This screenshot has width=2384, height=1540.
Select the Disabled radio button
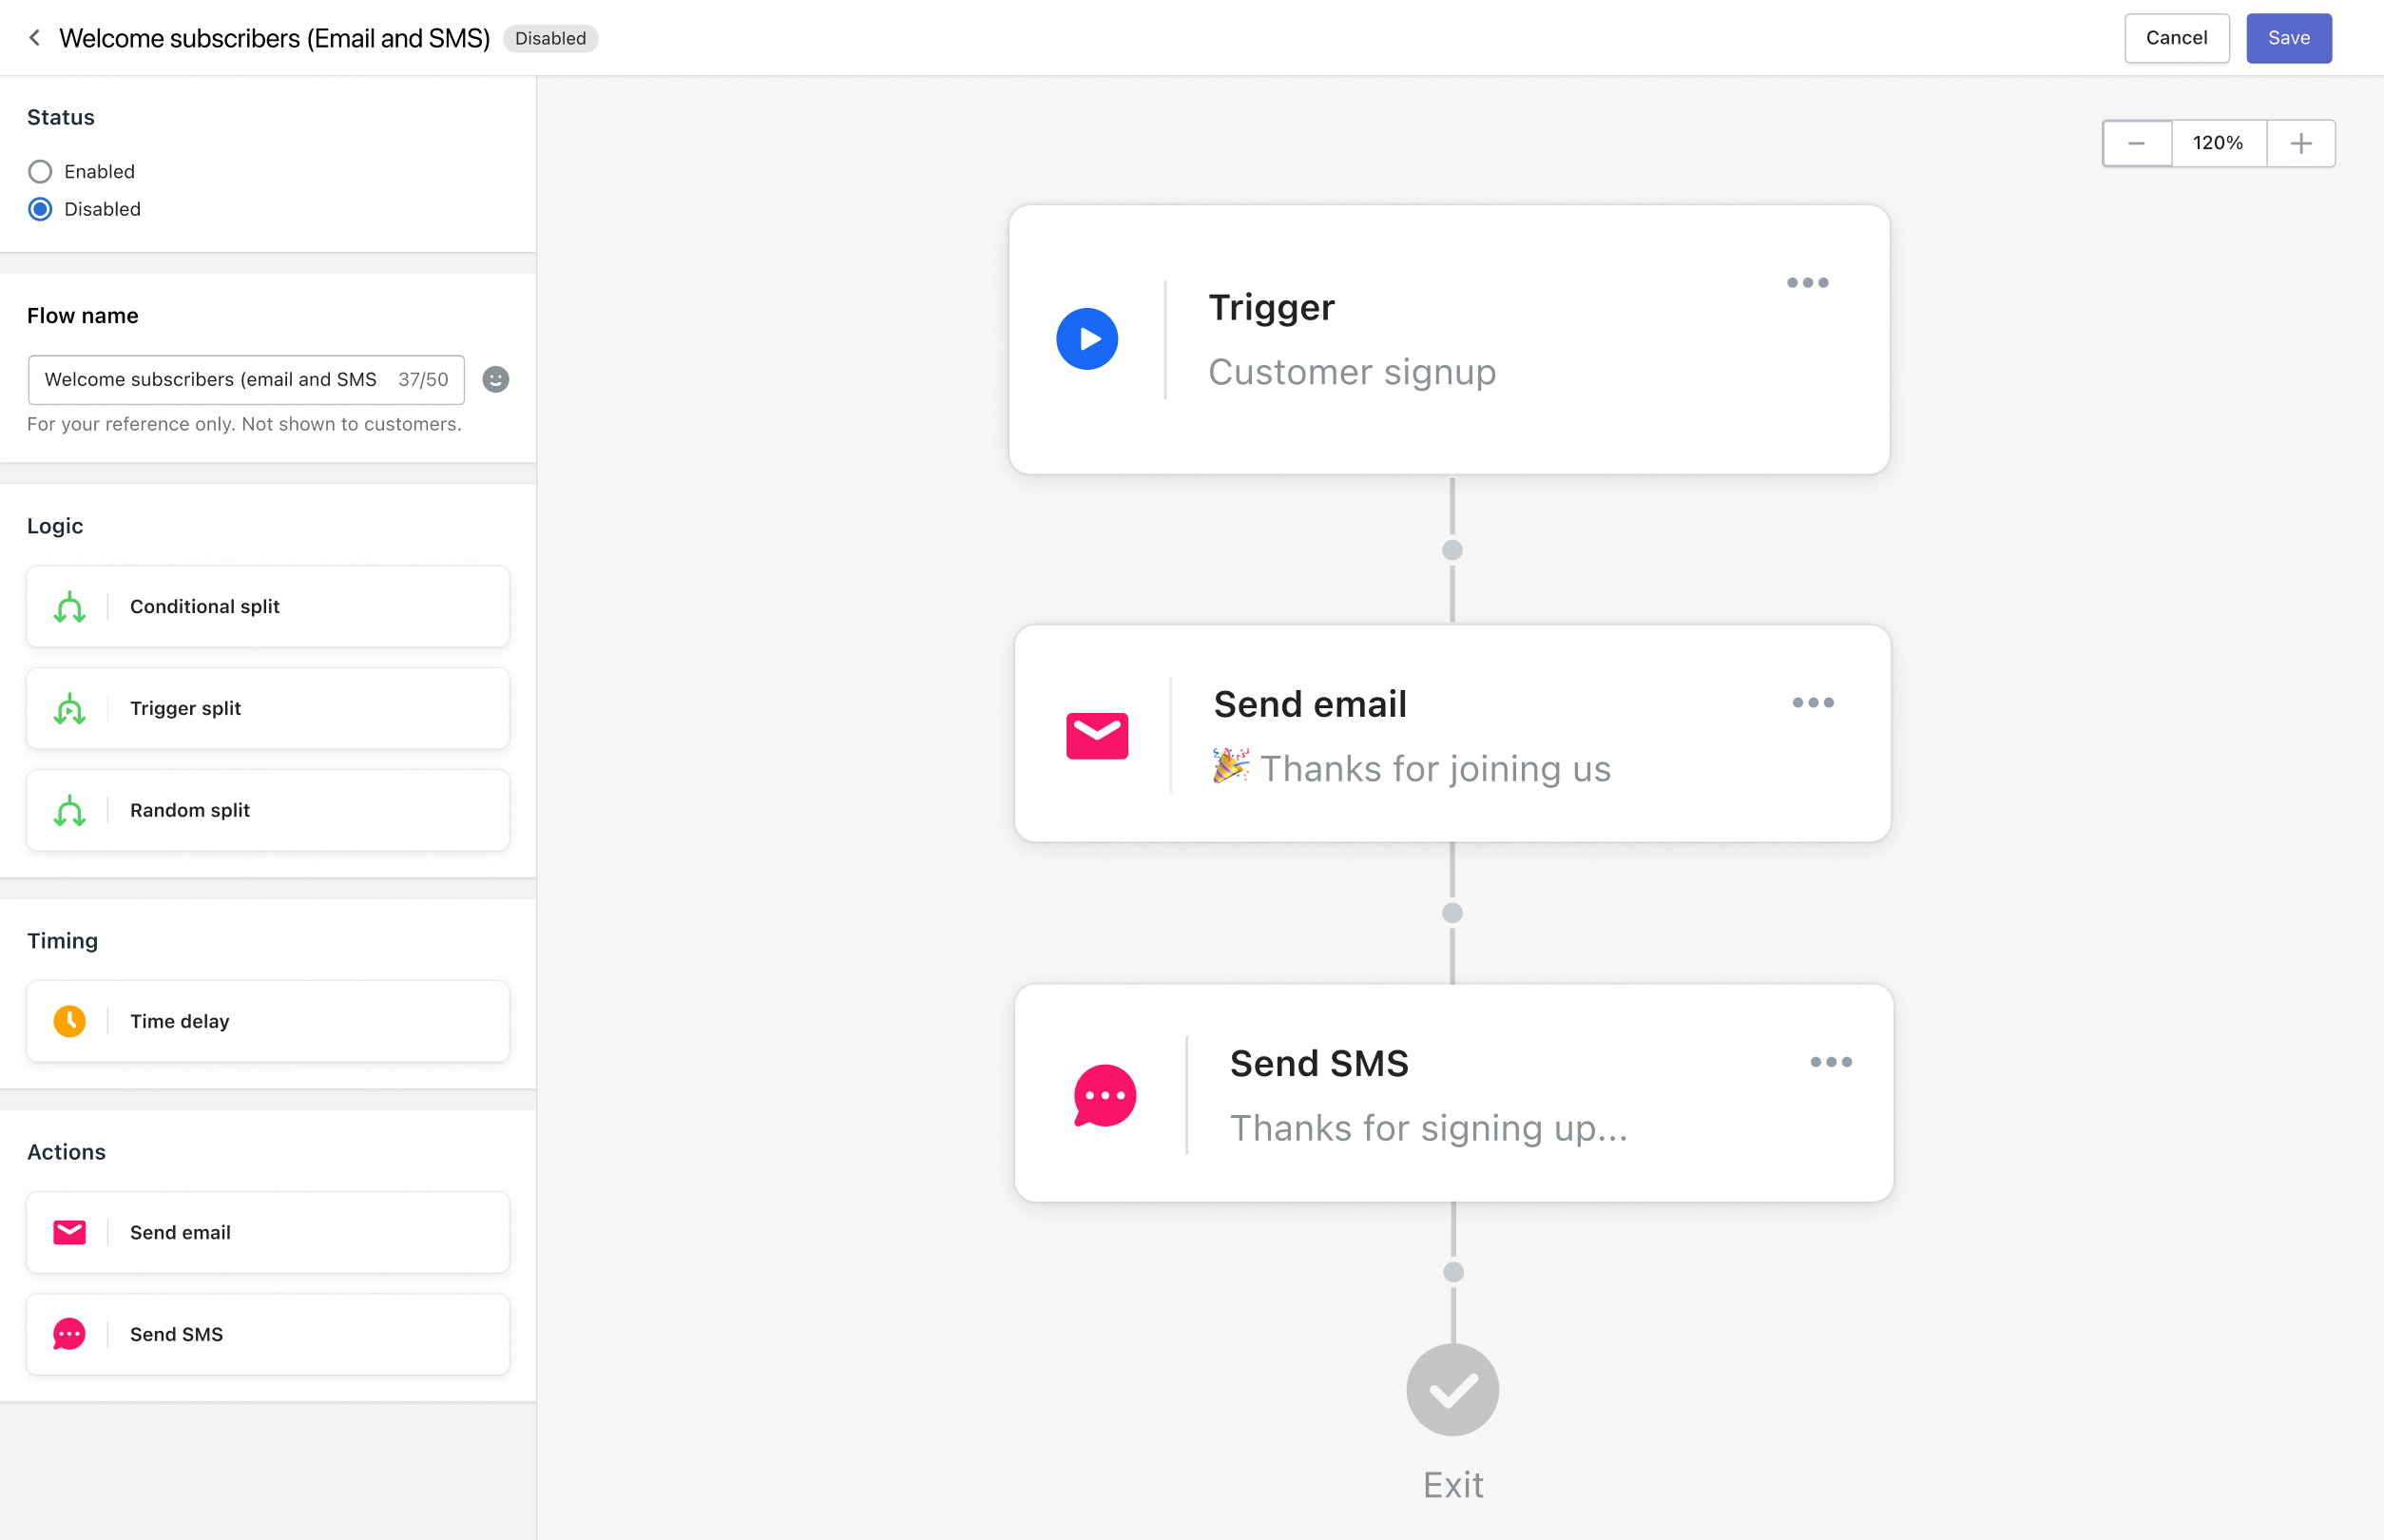tap(38, 208)
